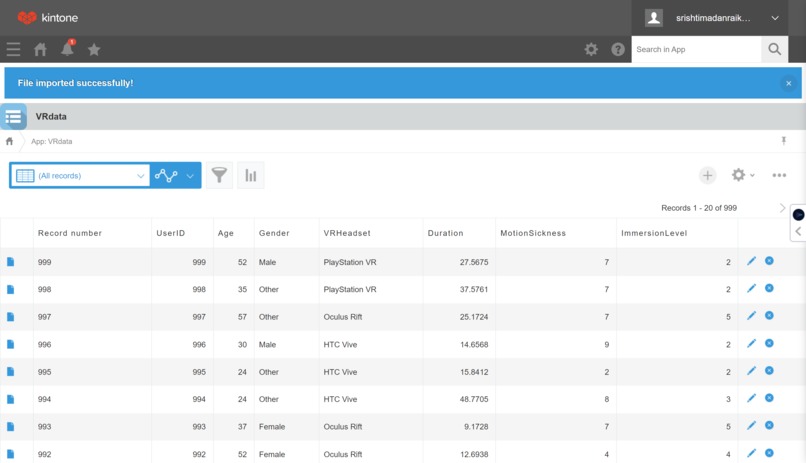Open the more options ellipsis

(779, 175)
